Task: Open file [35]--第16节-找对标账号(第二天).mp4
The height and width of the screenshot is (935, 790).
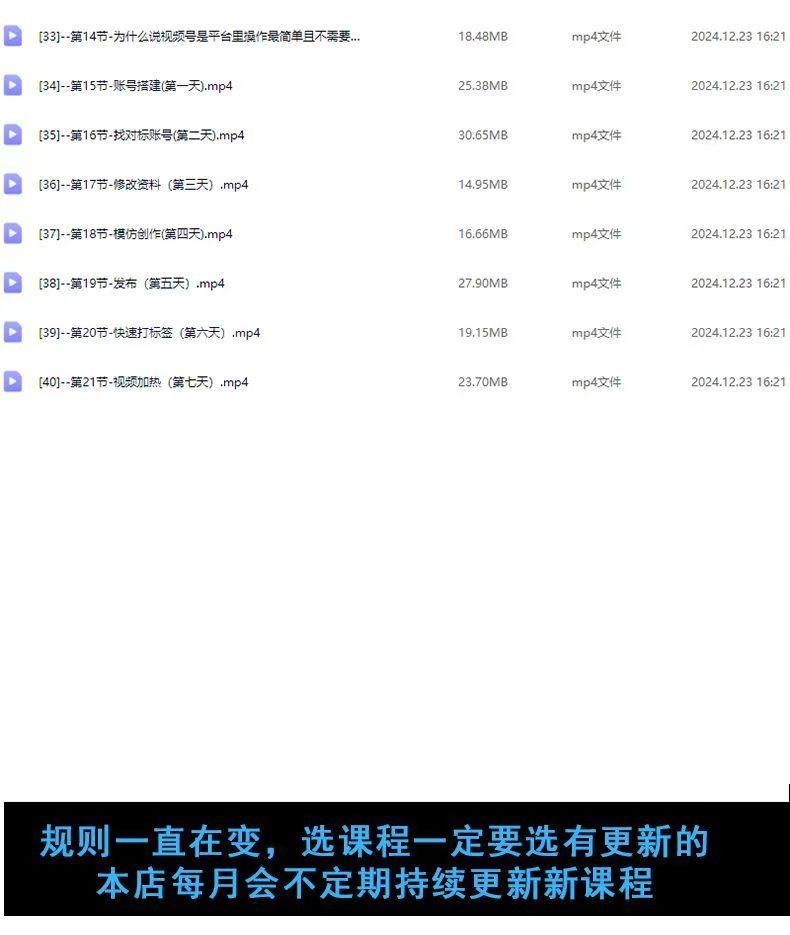Action: pyautogui.click(x=141, y=135)
